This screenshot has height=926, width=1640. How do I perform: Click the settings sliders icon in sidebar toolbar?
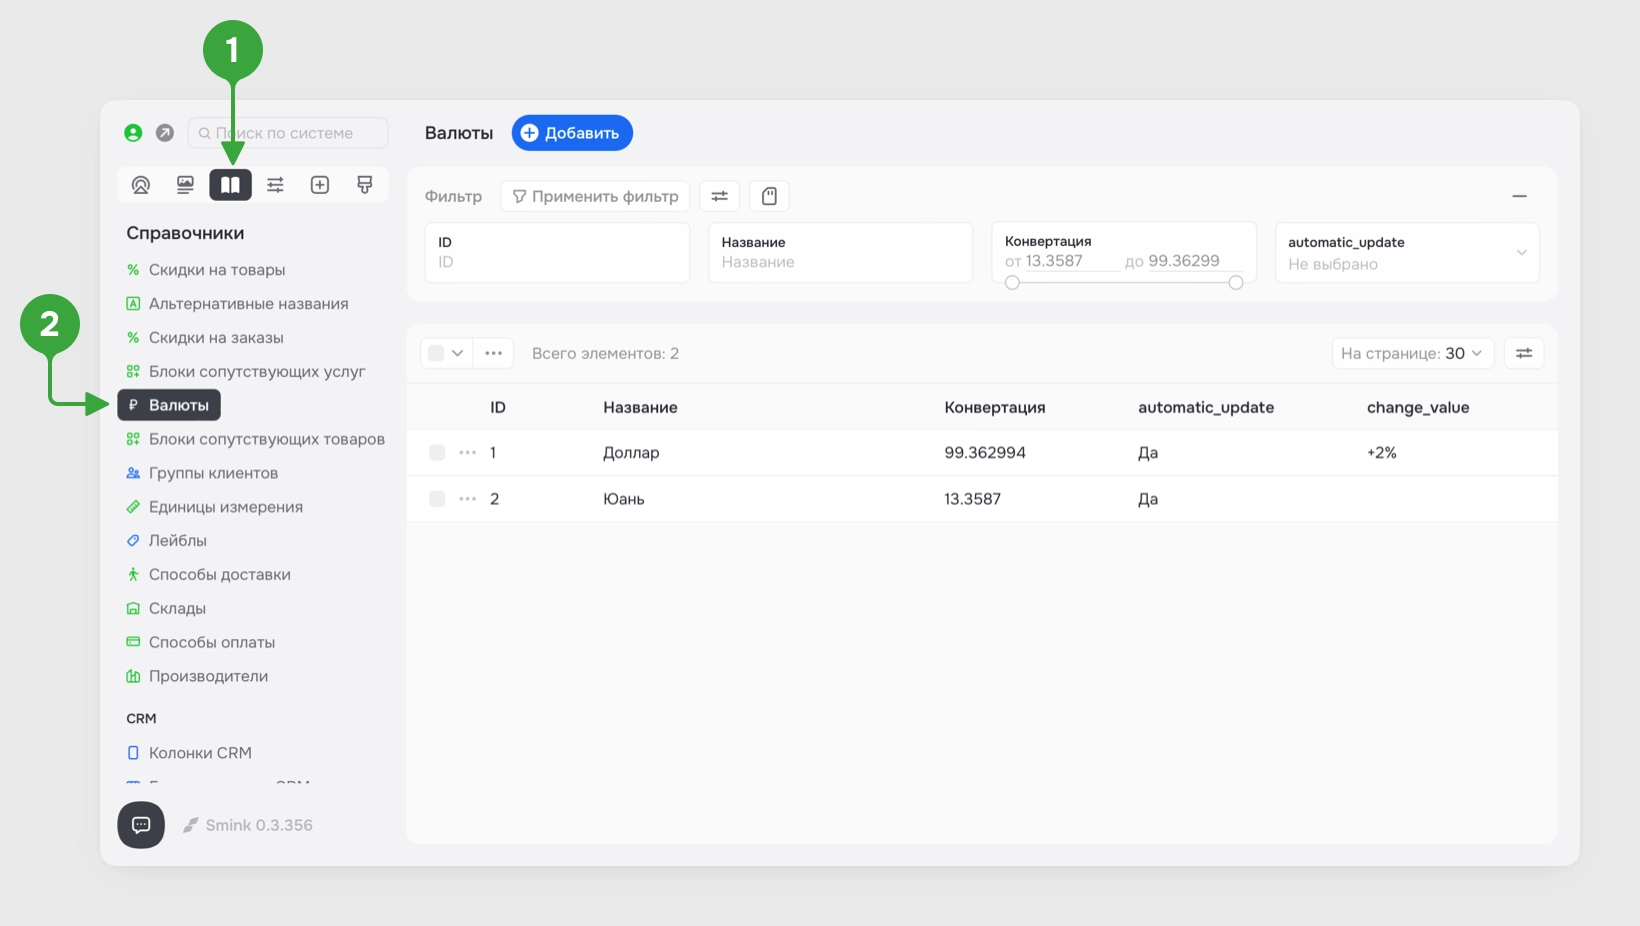275,185
